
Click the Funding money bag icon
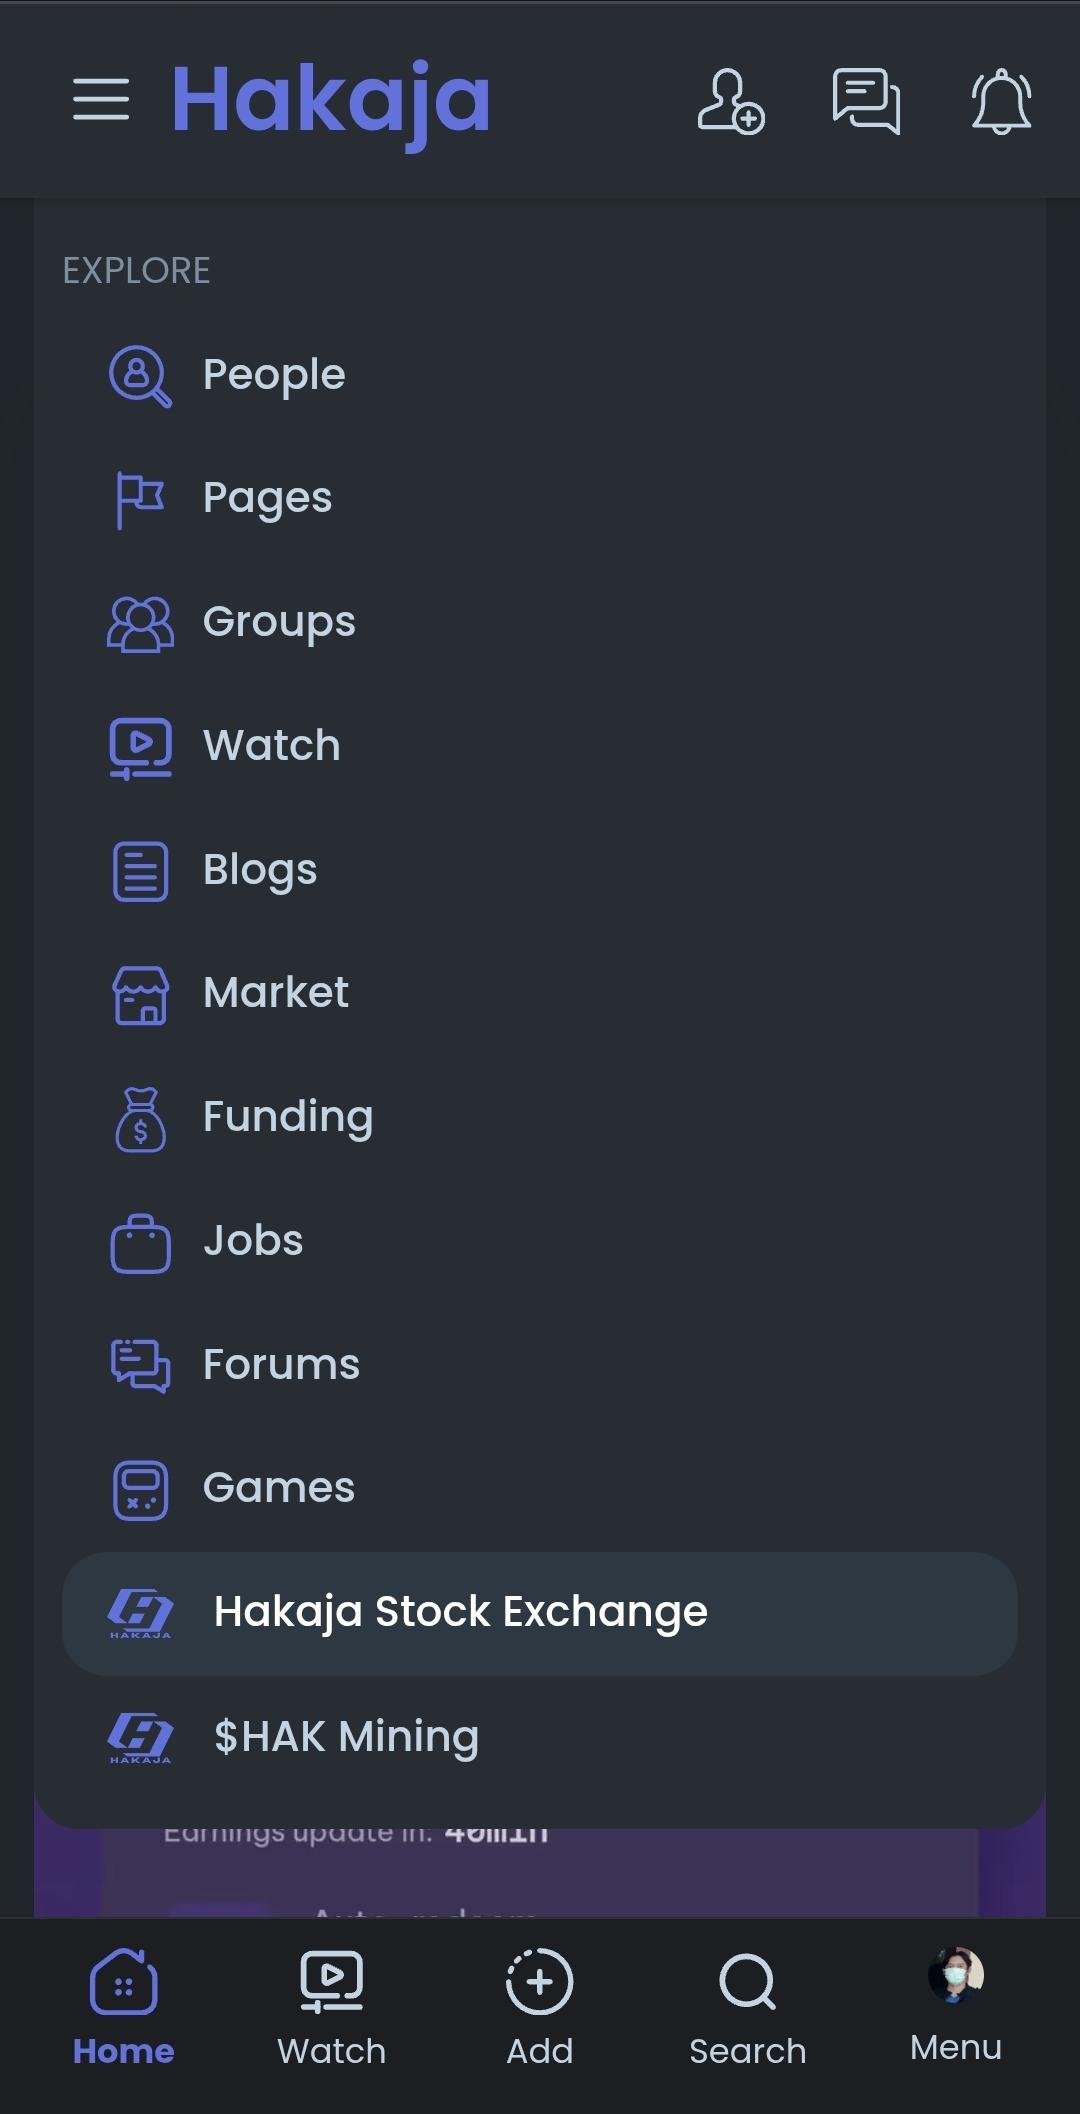140,1119
